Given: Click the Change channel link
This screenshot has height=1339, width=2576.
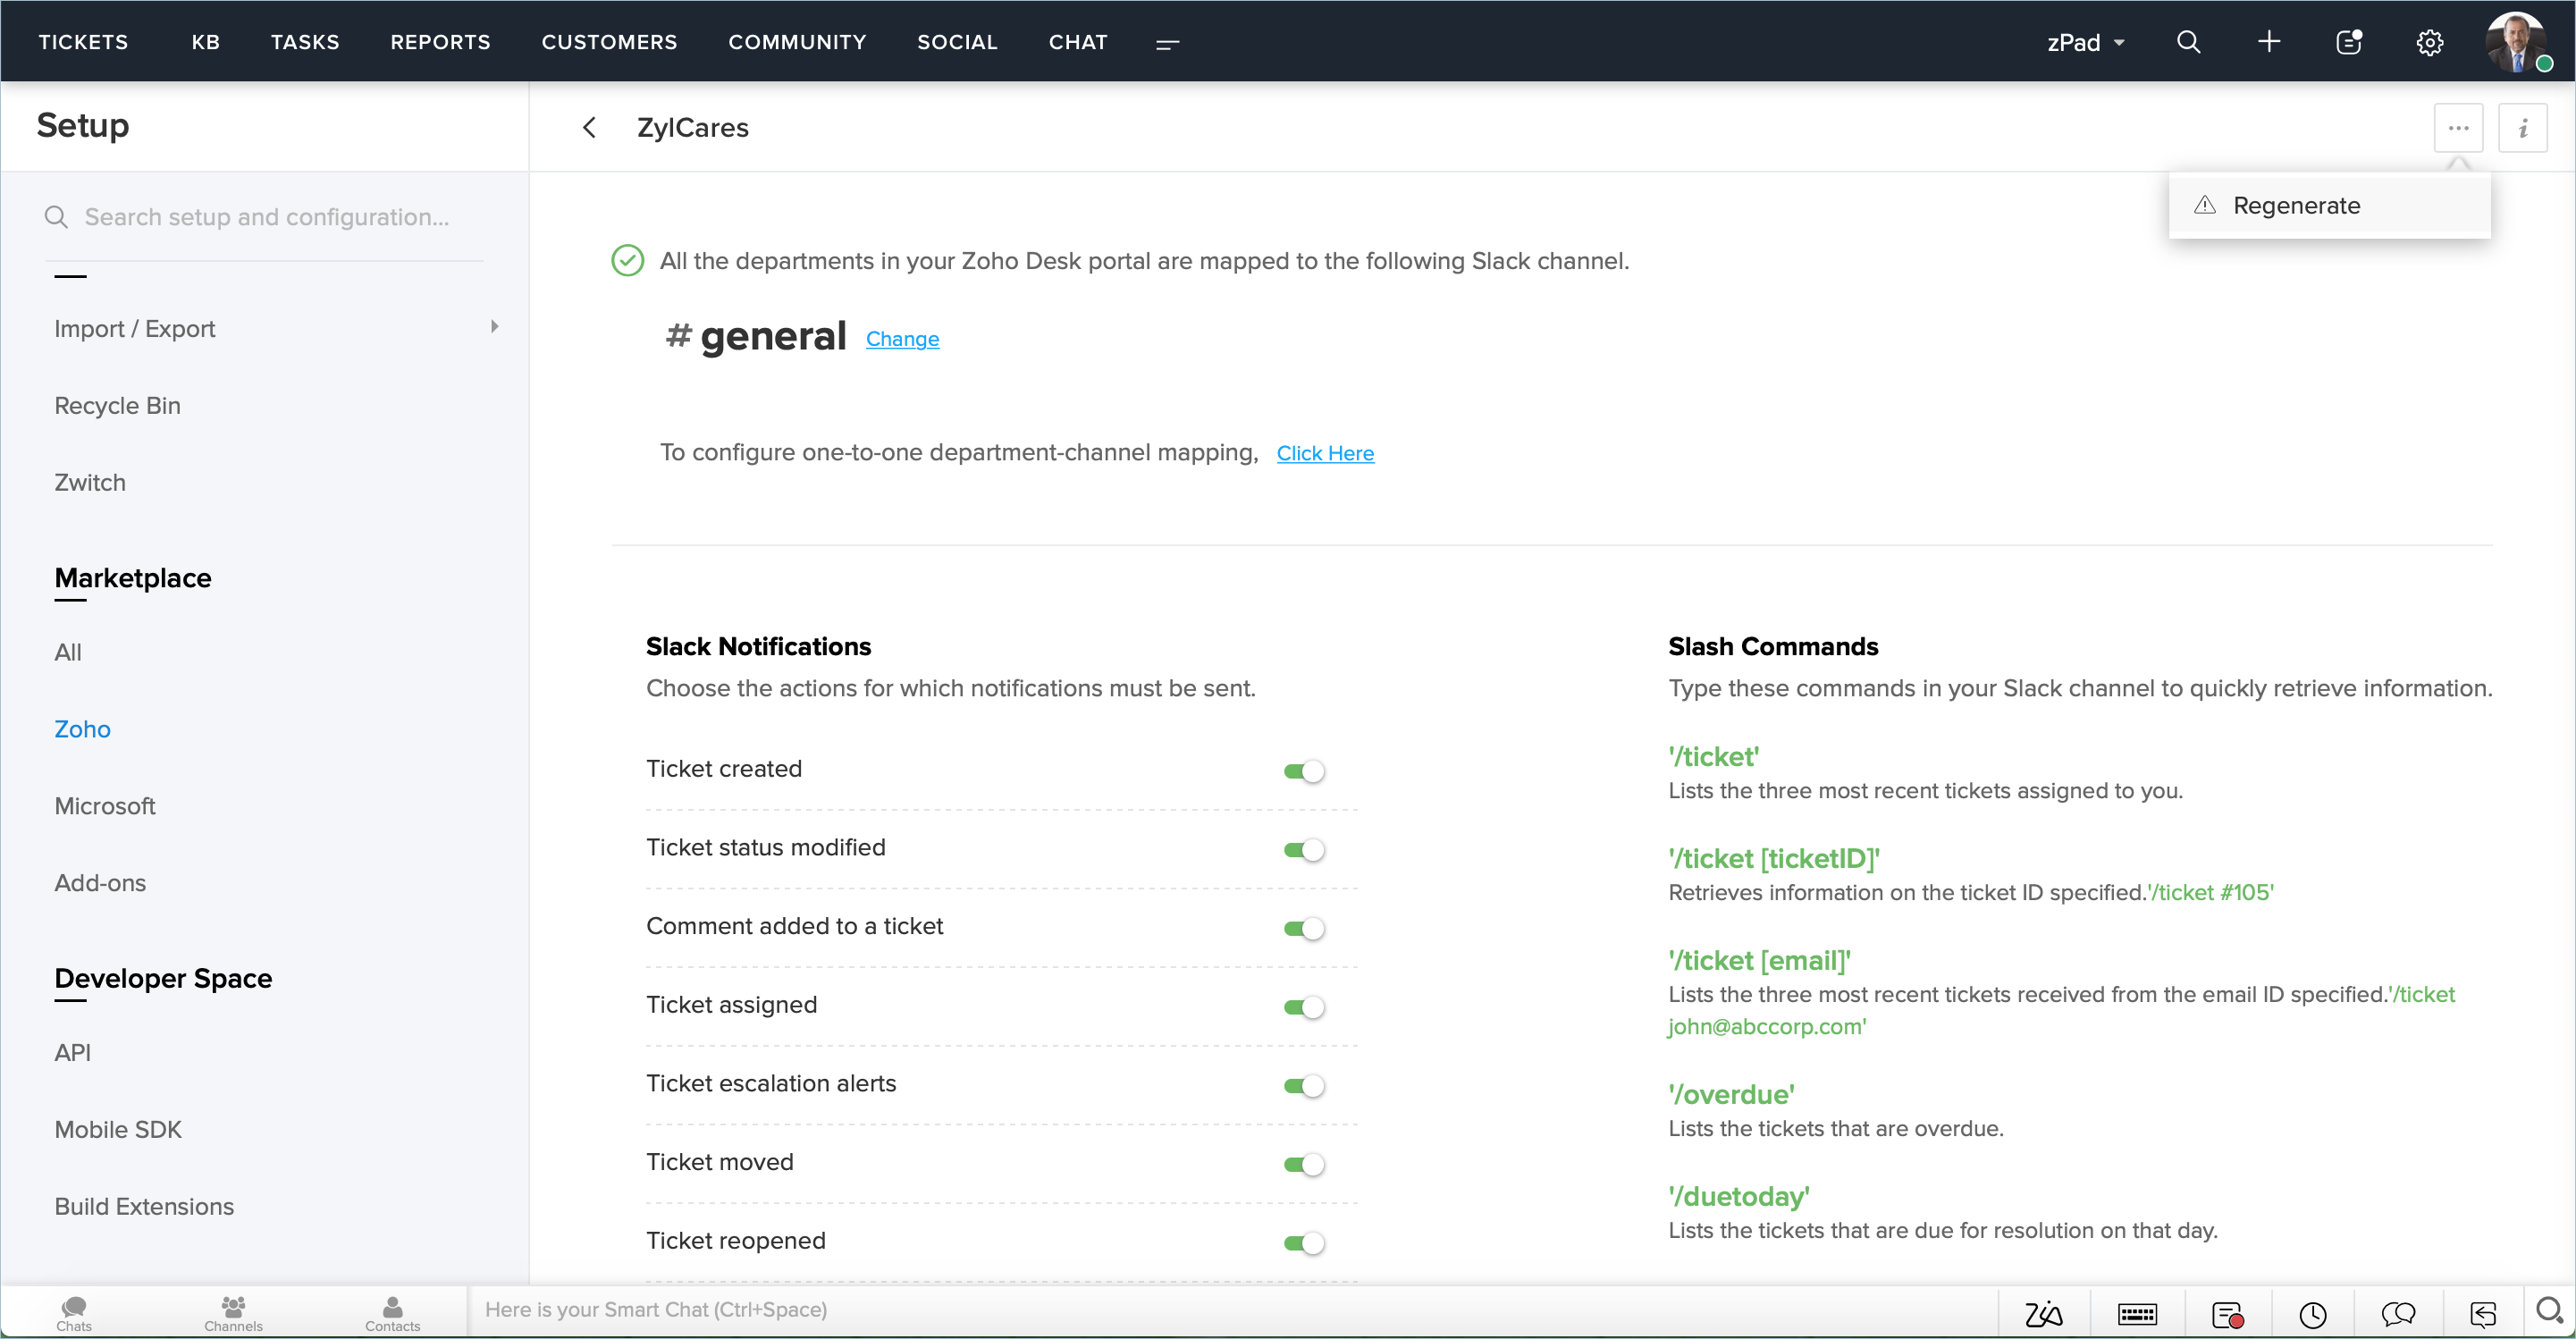Looking at the screenshot, I should [902, 339].
